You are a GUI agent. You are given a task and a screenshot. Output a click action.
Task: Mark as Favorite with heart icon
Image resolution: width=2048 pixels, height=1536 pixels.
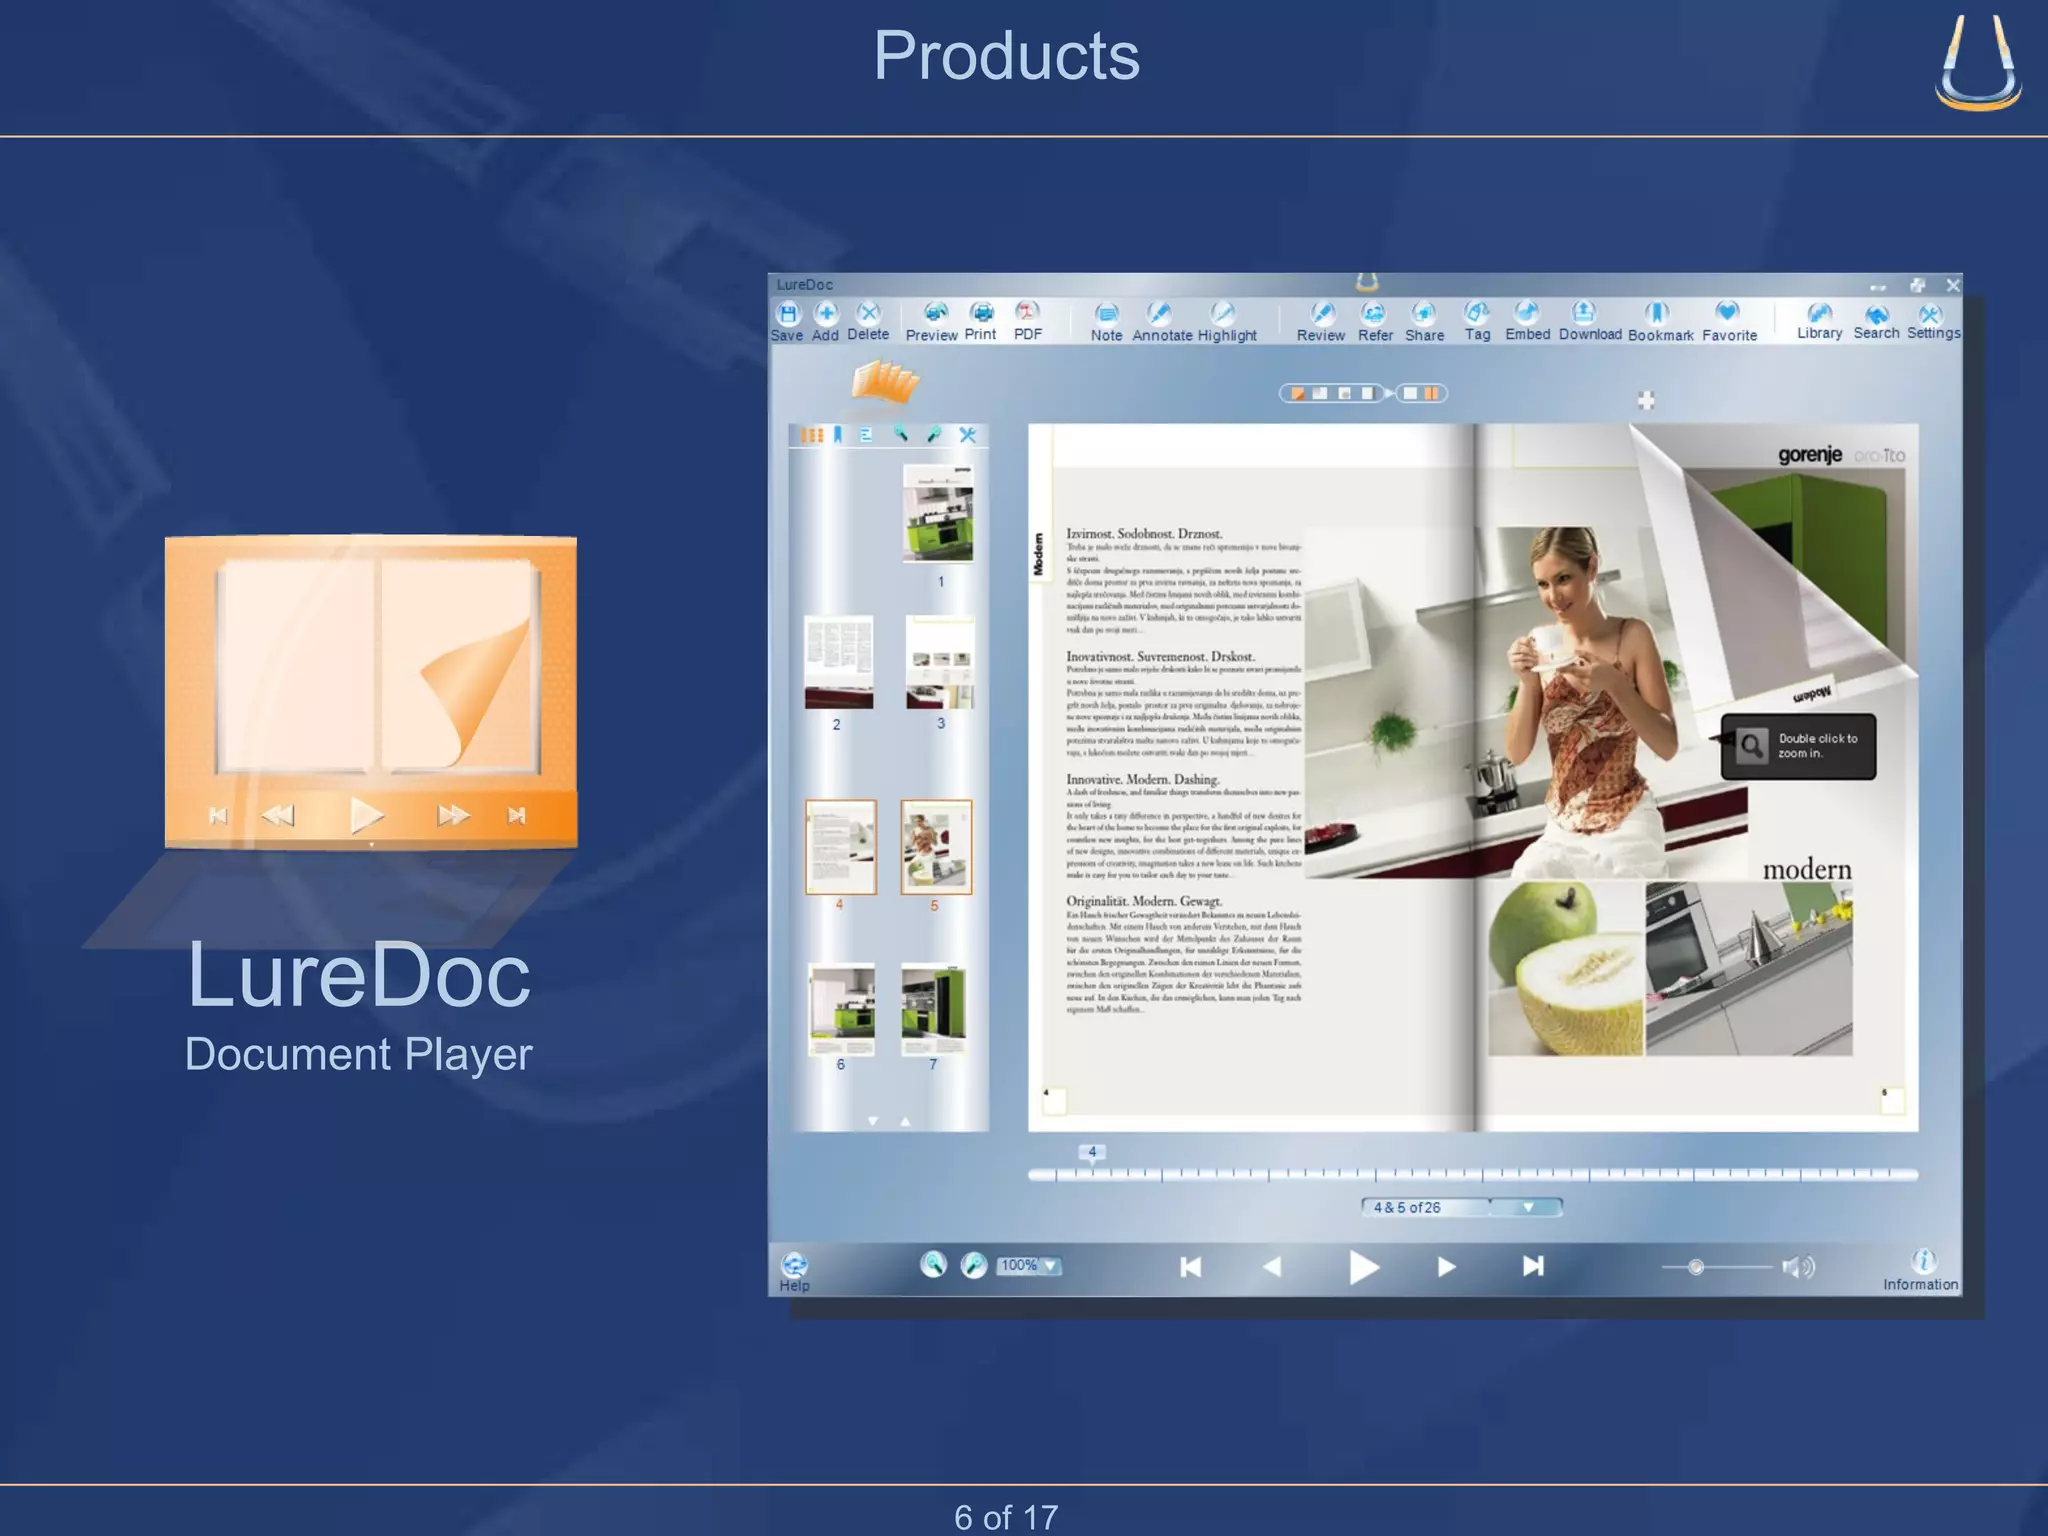pyautogui.click(x=1727, y=313)
